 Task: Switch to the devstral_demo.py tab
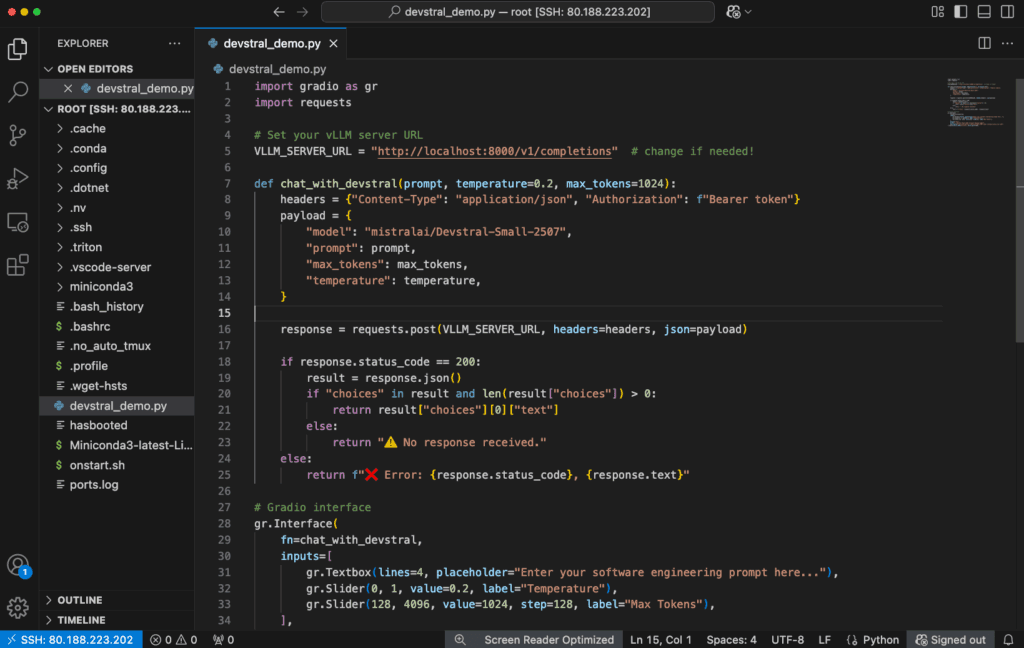coord(271,44)
